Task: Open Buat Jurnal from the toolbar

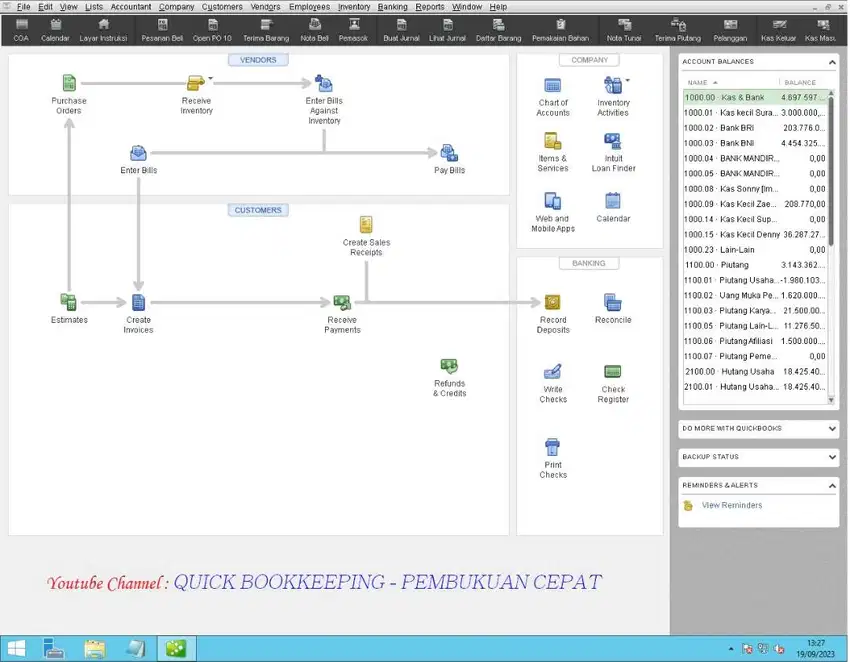Action: coord(401,30)
